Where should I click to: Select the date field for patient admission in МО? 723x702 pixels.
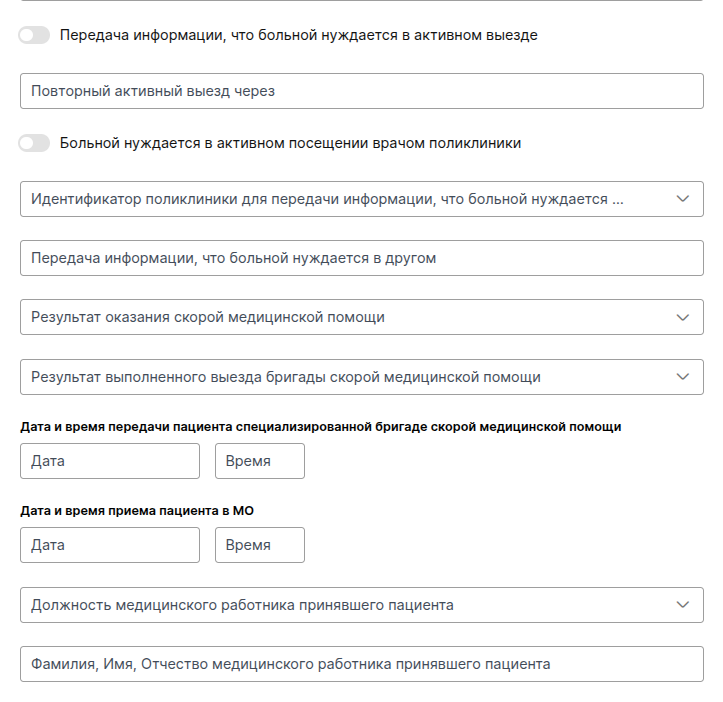[x=110, y=545]
